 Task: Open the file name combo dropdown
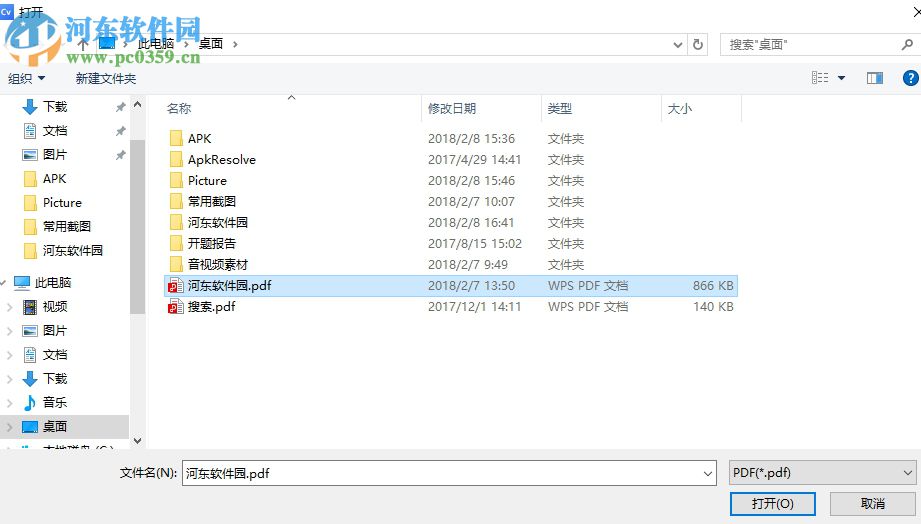pyautogui.click(x=708, y=473)
